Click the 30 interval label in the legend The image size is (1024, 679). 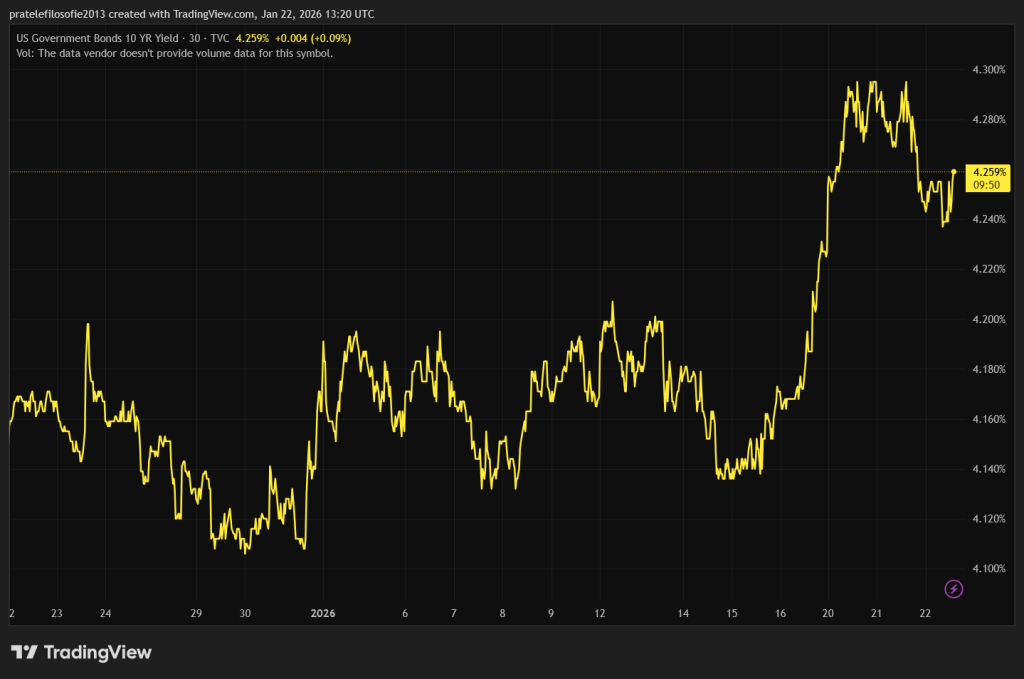[x=201, y=38]
